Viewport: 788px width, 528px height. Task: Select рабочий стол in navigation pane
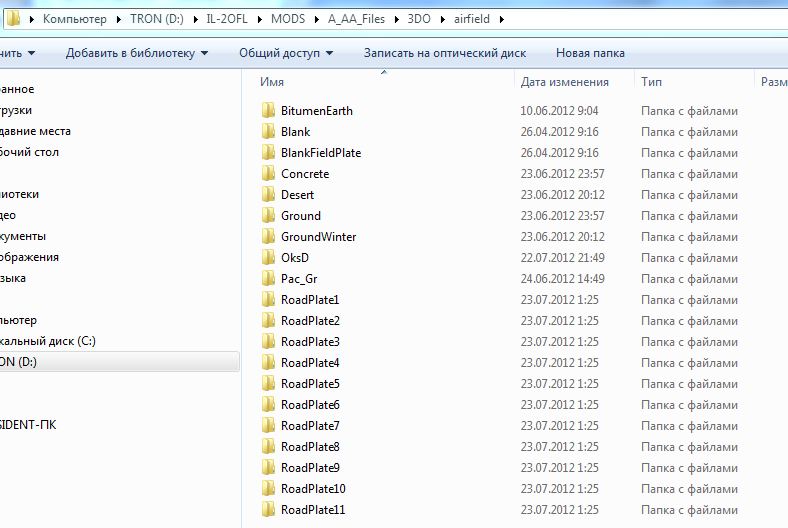coord(29,152)
